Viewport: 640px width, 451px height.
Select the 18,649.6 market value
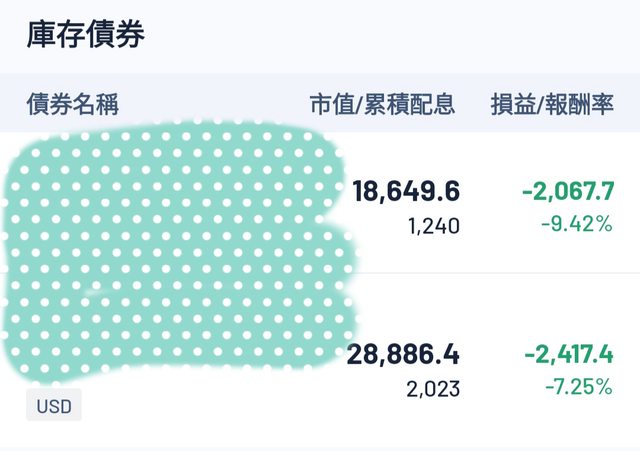click(x=406, y=191)
